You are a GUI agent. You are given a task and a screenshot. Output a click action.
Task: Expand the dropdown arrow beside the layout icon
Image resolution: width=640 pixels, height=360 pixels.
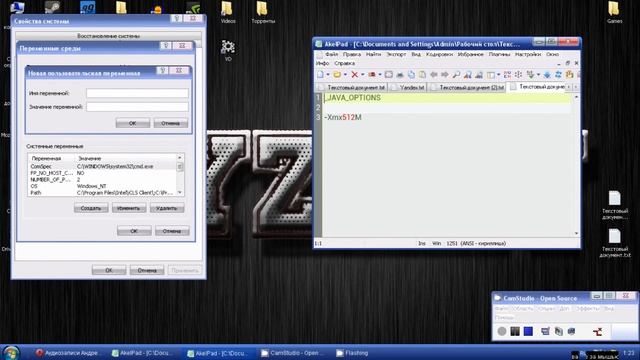point(498,74)
